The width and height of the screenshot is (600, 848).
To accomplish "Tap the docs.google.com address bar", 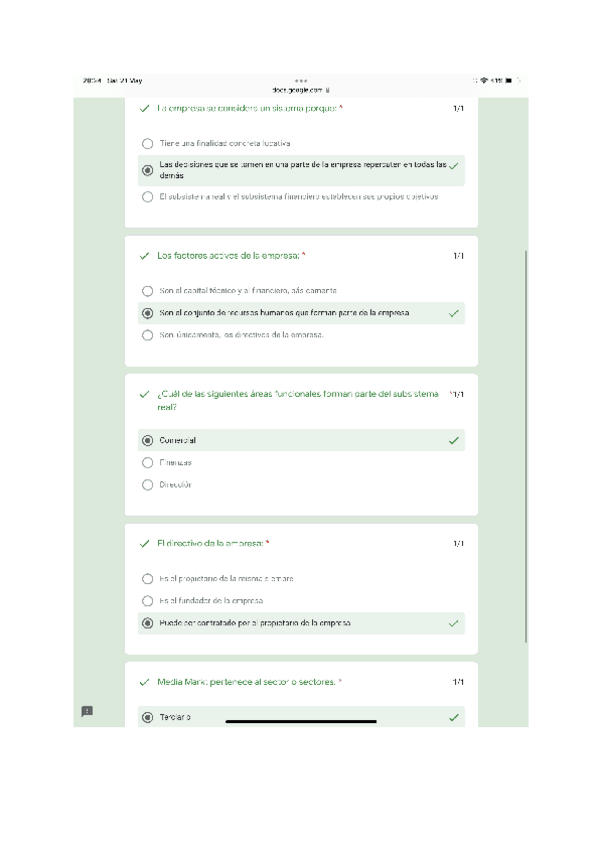I will tap(300, 90).
